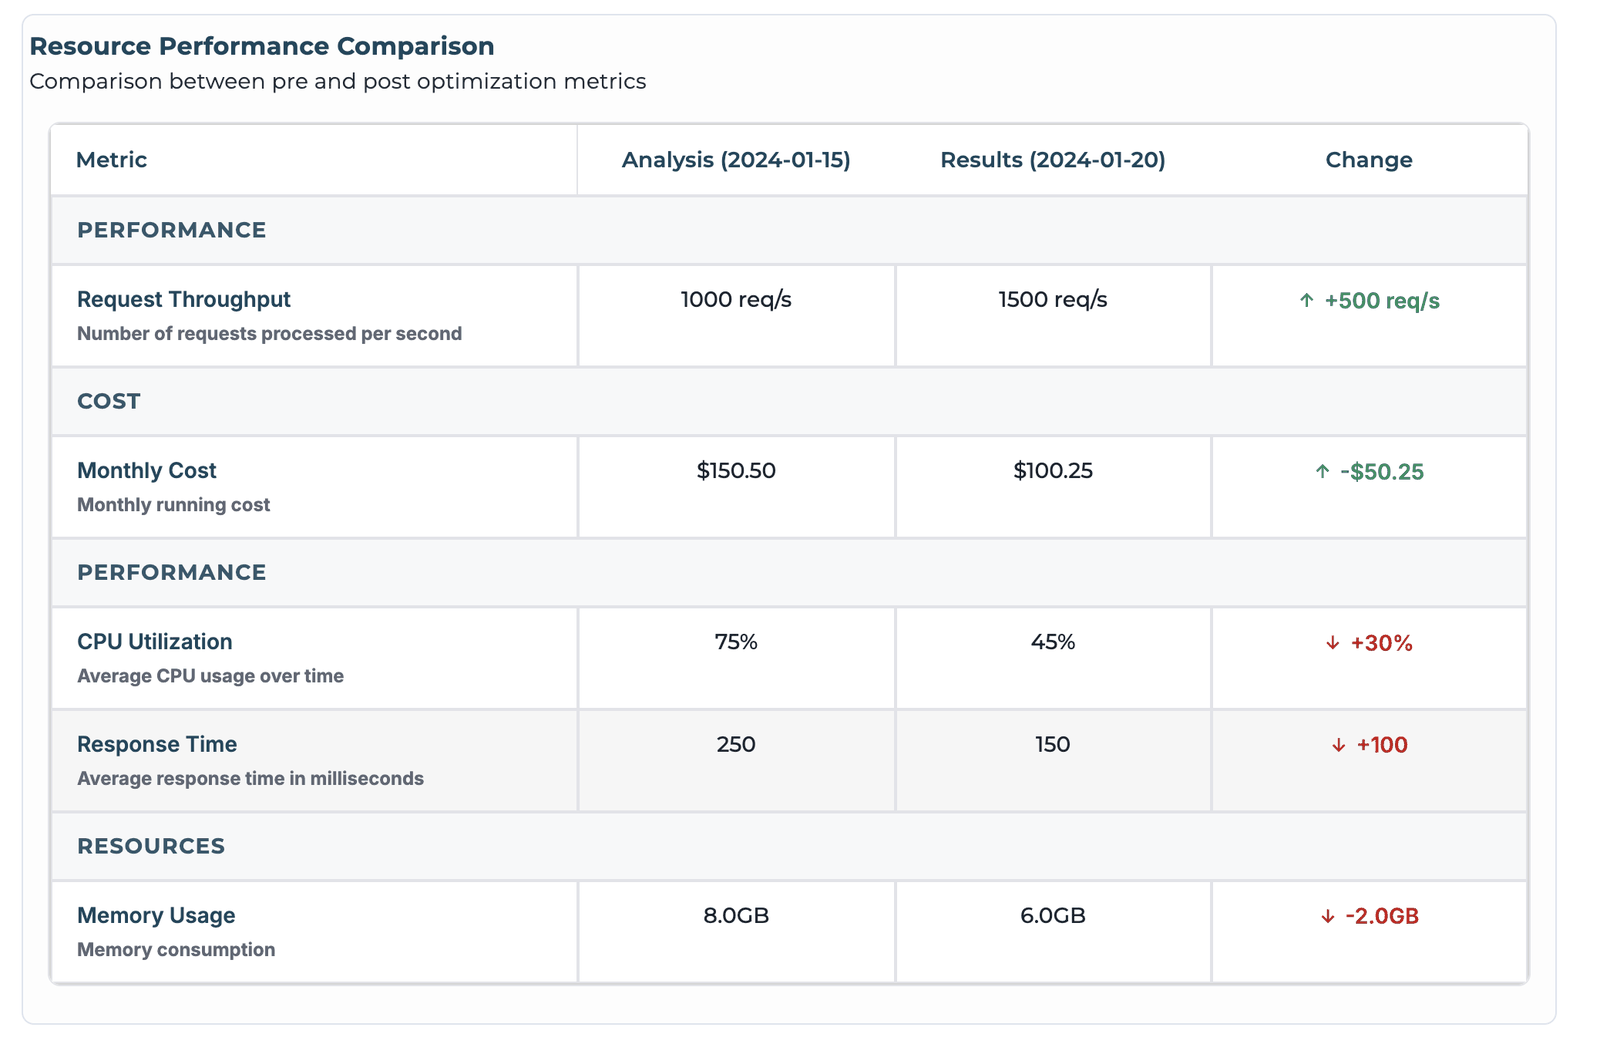
Task: Click 'Average CPU usage over time' description
Action: [x=210, y=675]
